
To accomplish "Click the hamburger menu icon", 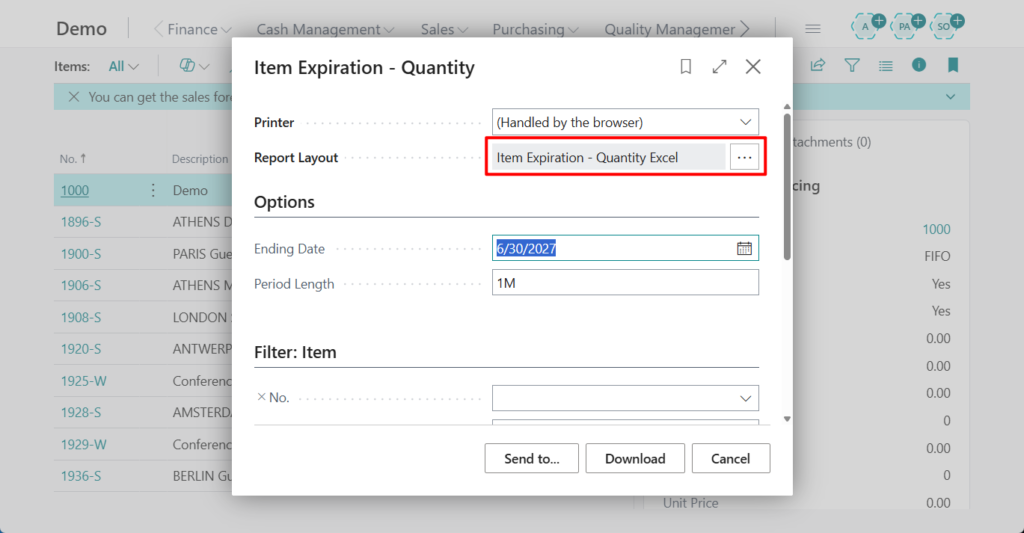I will (813, 29).
